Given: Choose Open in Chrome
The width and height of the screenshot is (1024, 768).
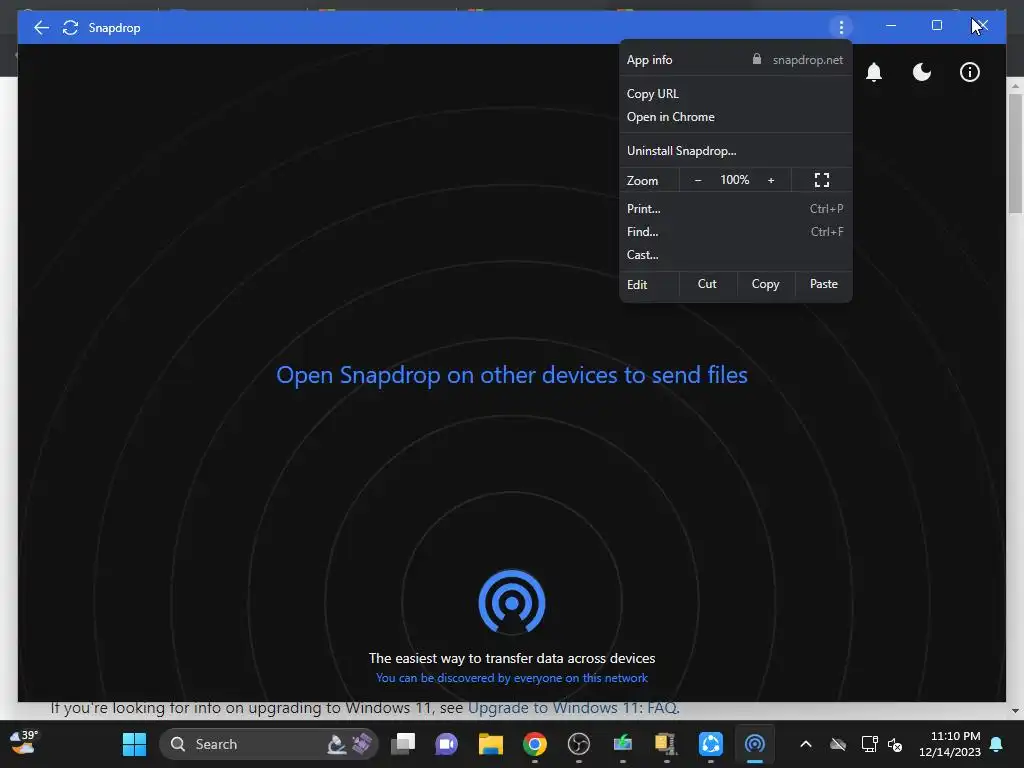Looking at the screenshot, I should [x=735, y=117].
